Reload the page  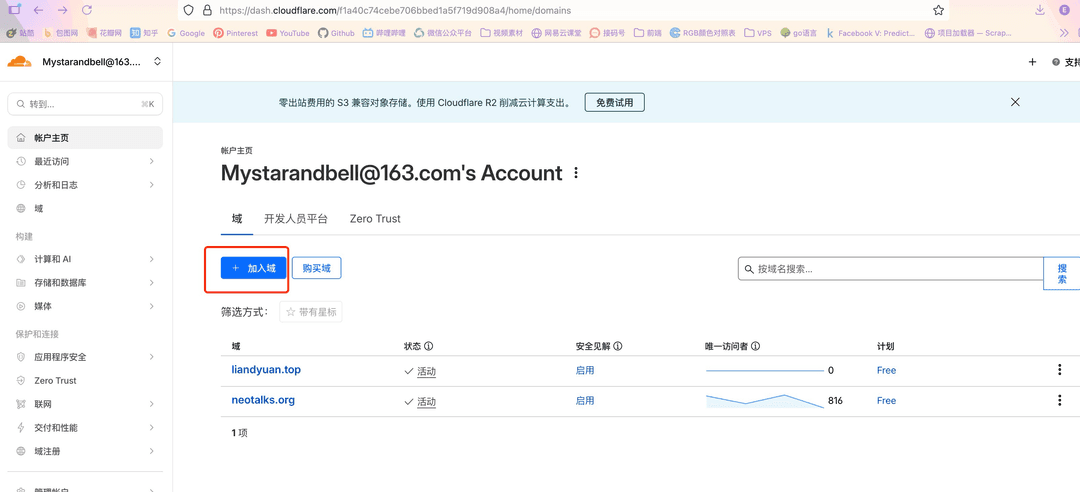pyautogui.click(x=87, y=10)
